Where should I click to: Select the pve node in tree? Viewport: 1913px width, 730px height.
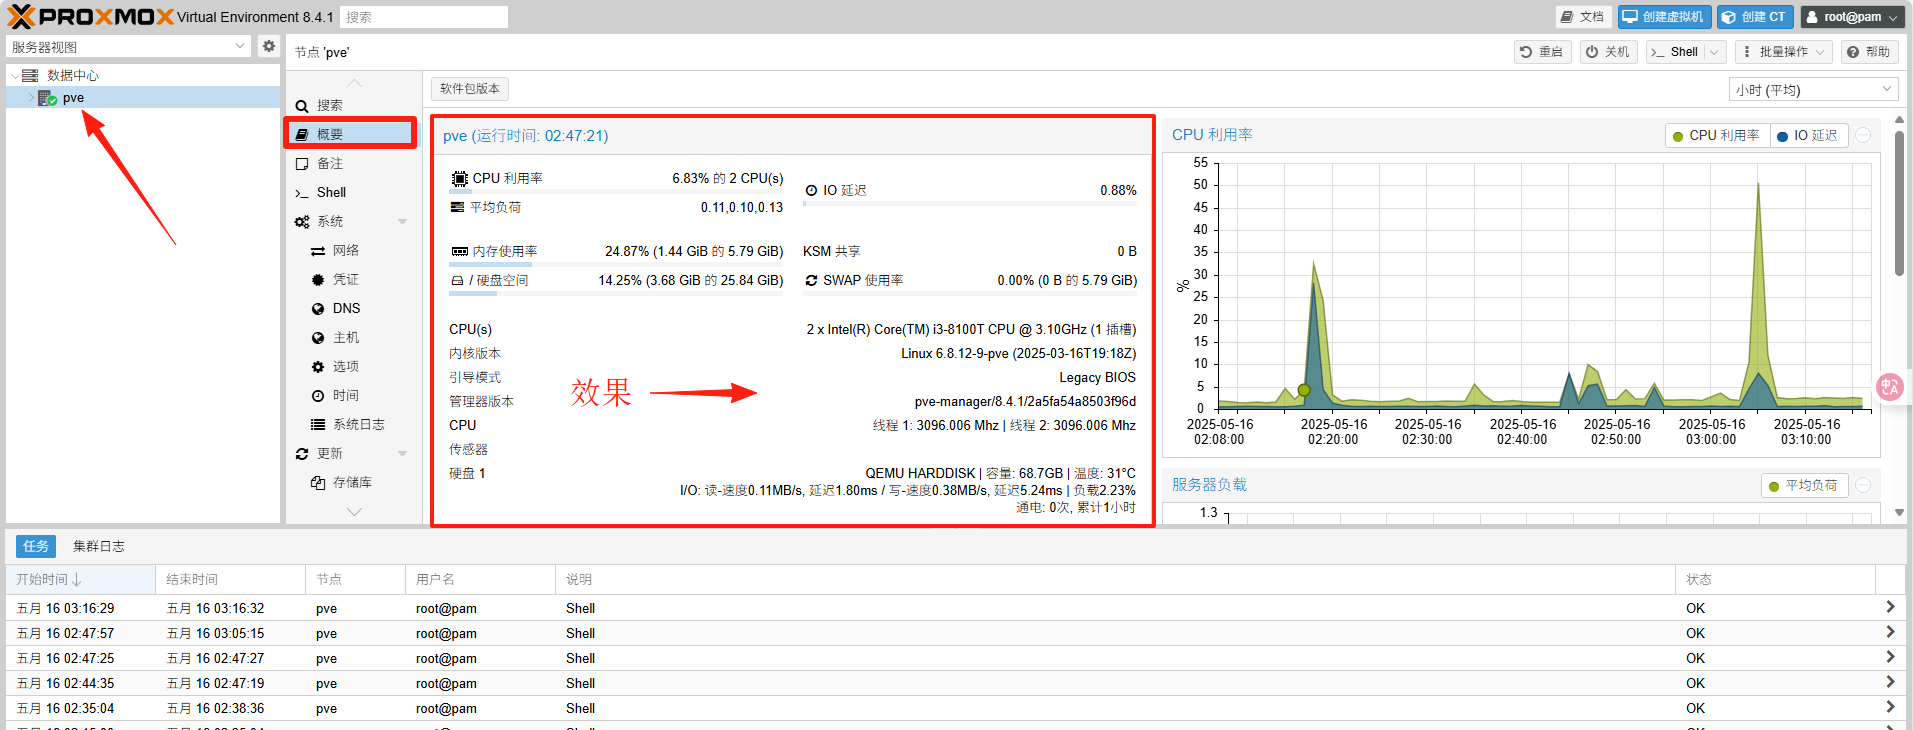(73, 98)
